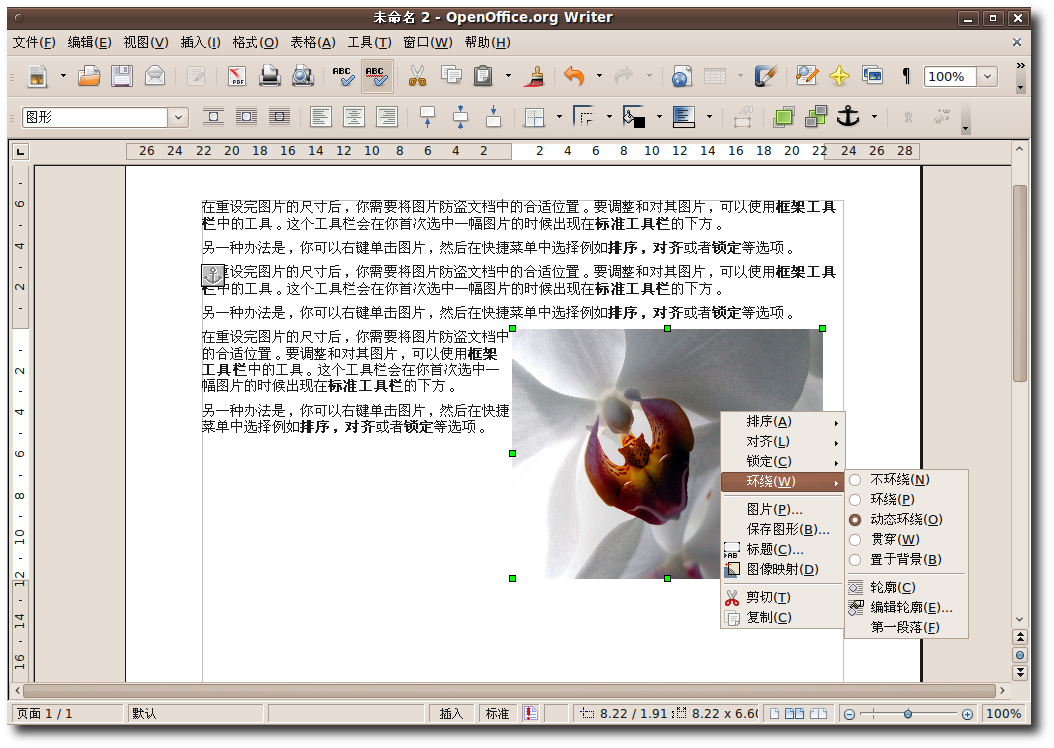Open the Navigator star icon
The height and width of the screenshot is (748, 1054).
pos(839,76)
